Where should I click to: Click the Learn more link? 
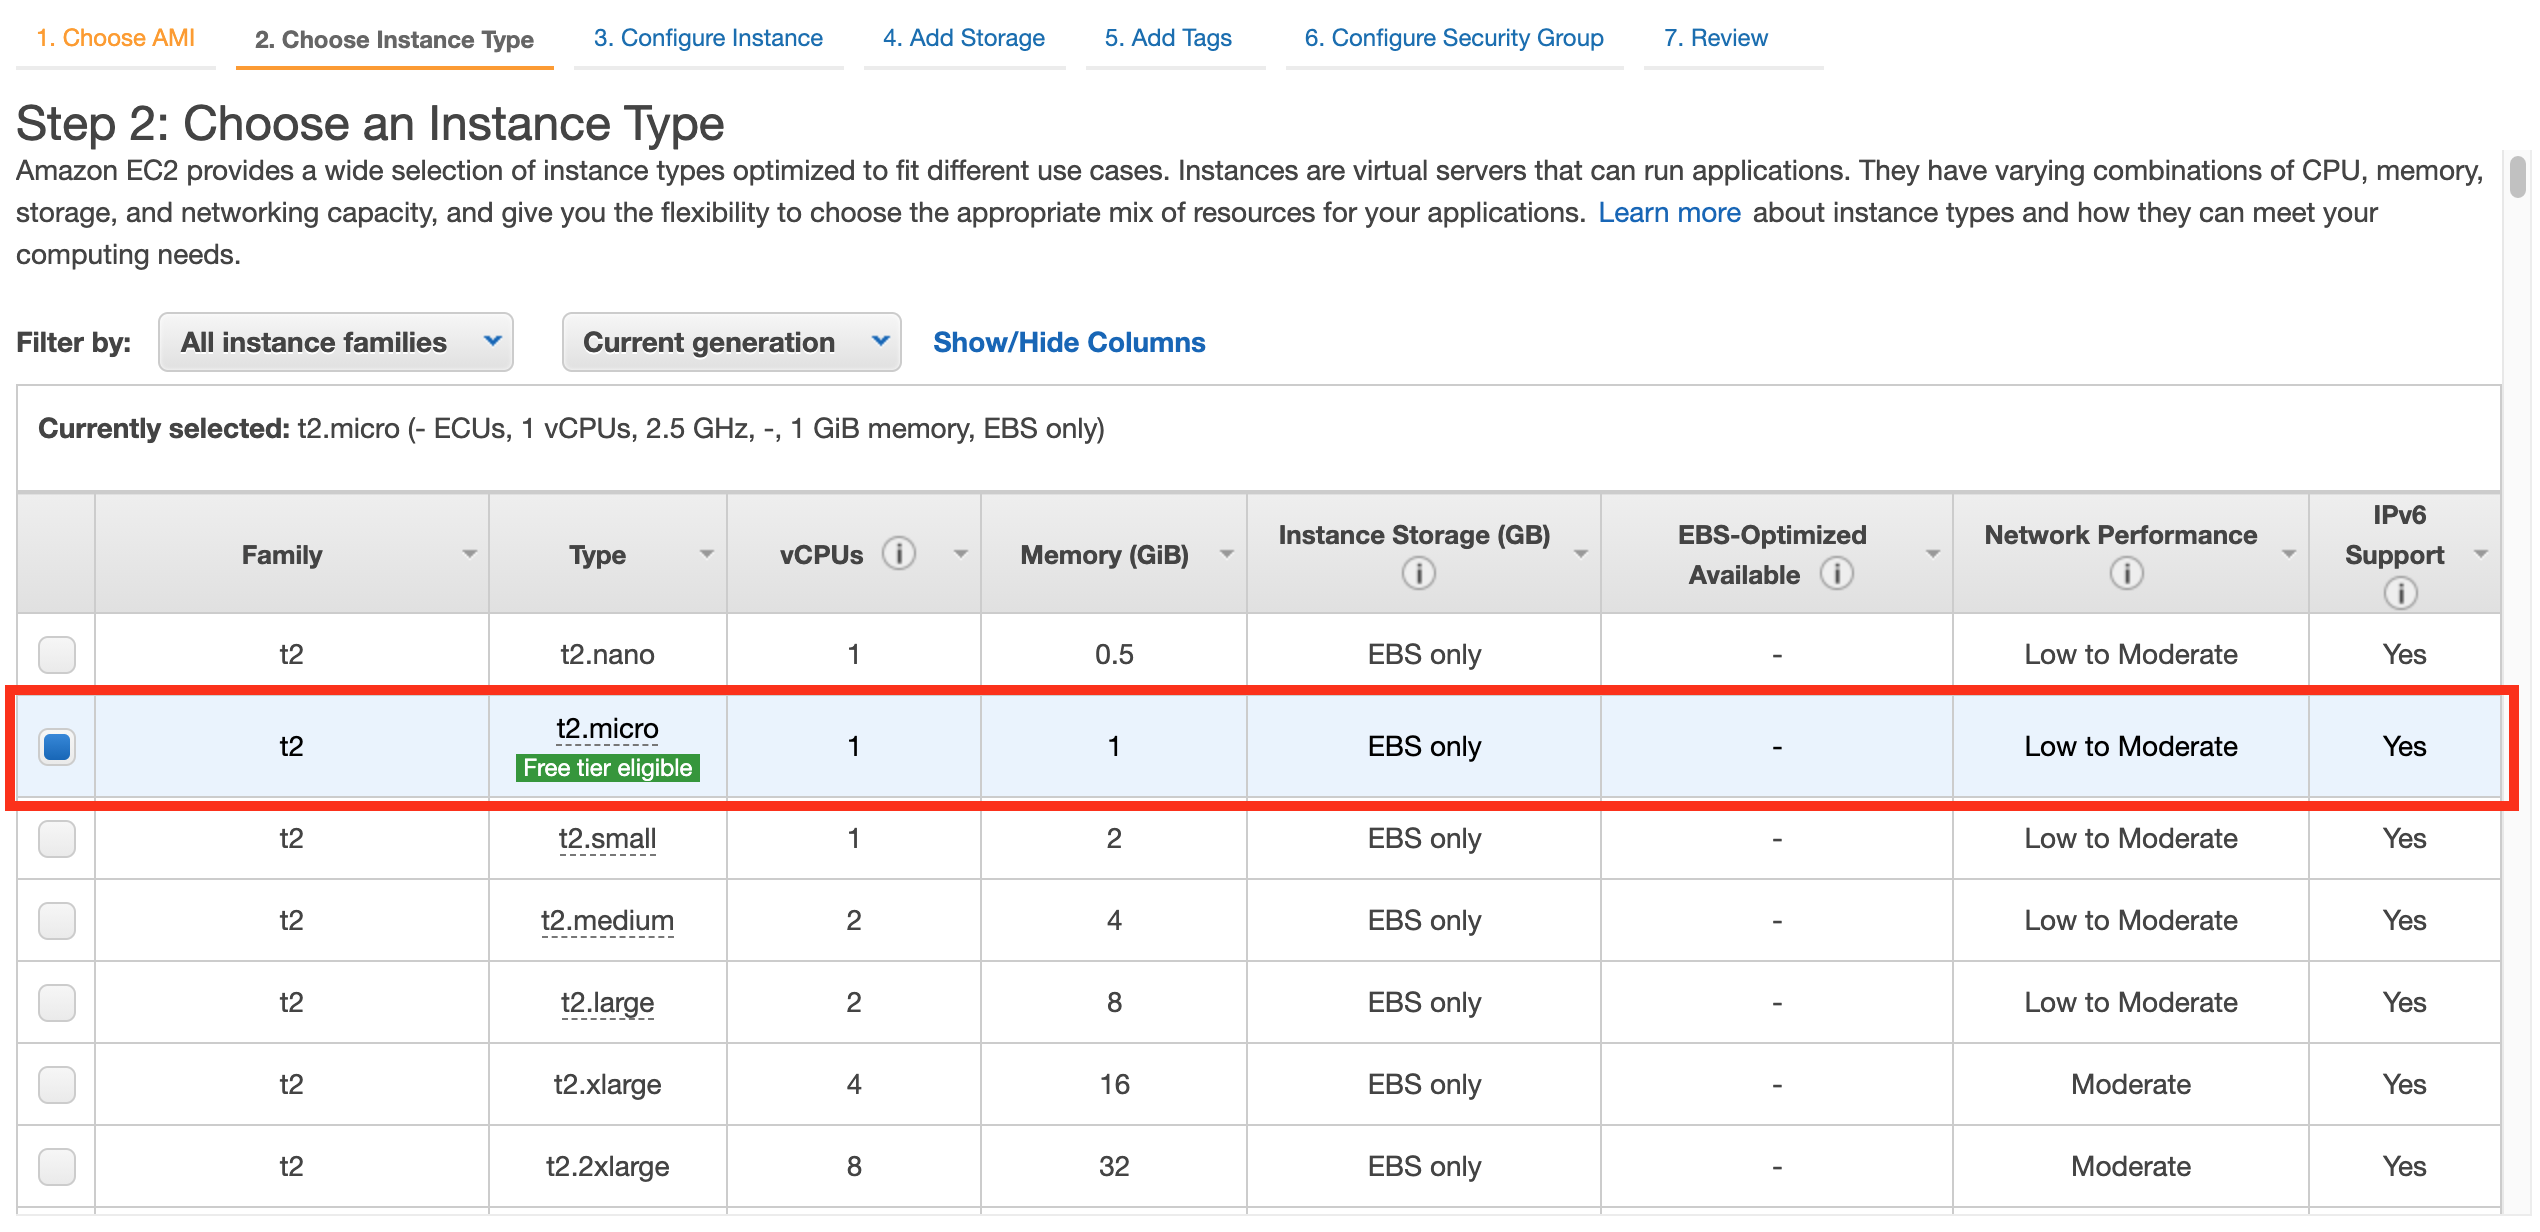coord(1669,213)
